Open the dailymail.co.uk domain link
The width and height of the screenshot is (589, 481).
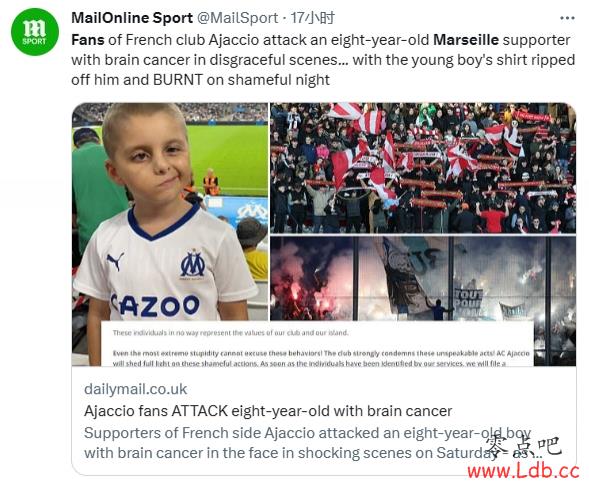tap(136, 389)
